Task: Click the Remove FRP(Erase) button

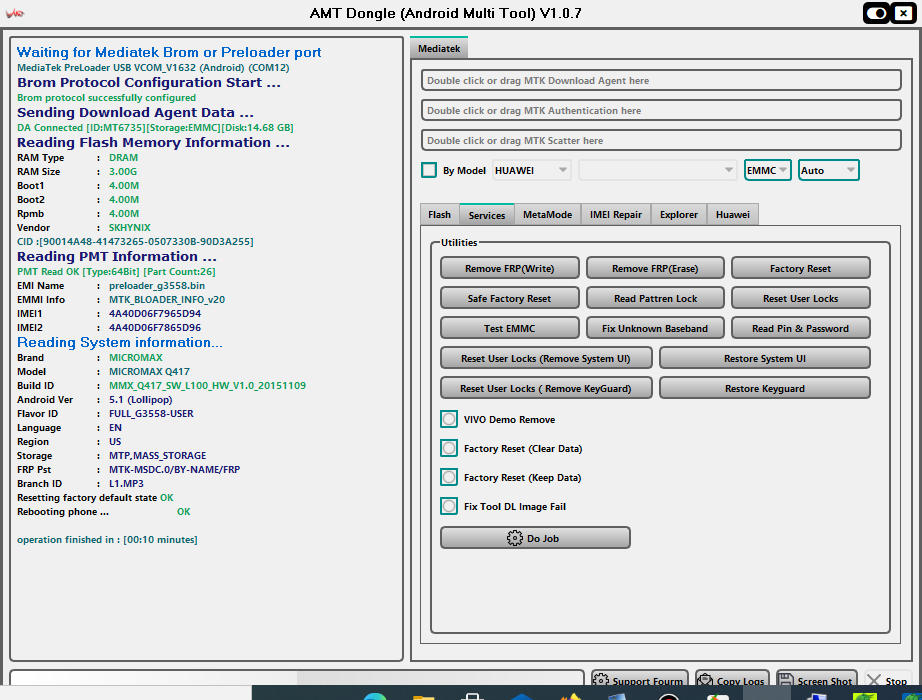Action: pos(655,268)
